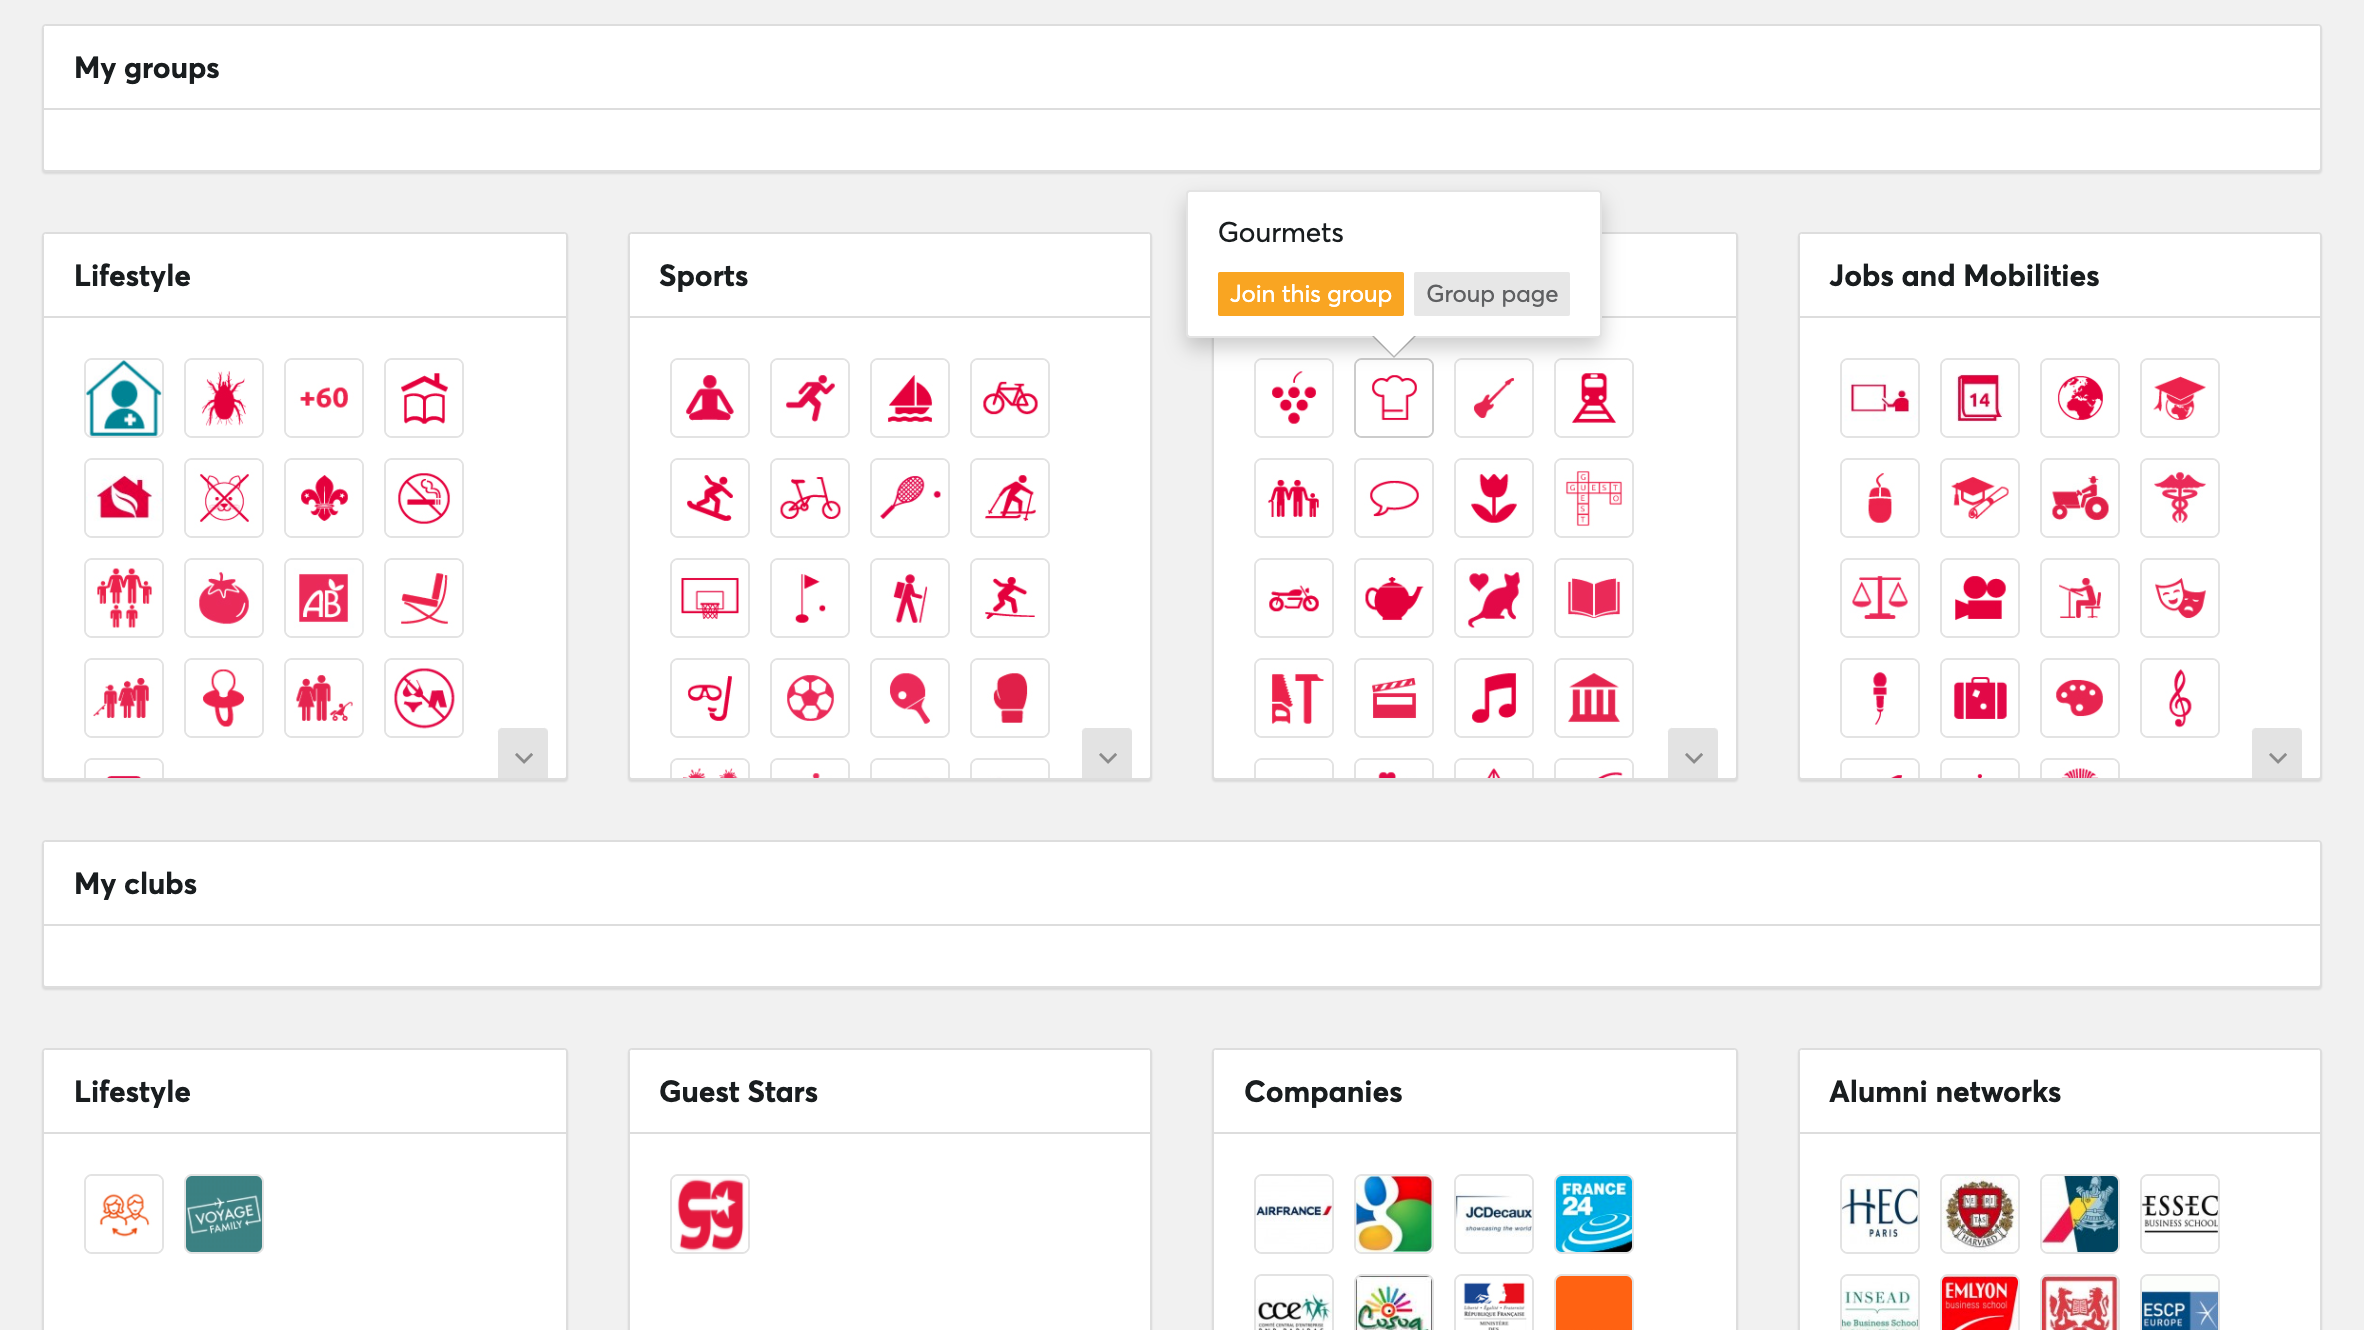2364x1330 pixels.
Task: Choose the electric guitar group icon
Action: click(1494, 398)
